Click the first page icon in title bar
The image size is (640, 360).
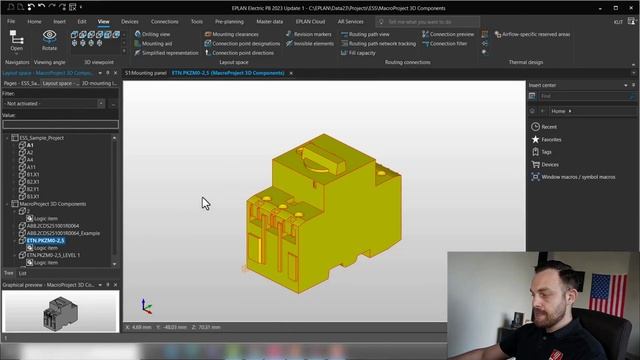coord(11,7)
